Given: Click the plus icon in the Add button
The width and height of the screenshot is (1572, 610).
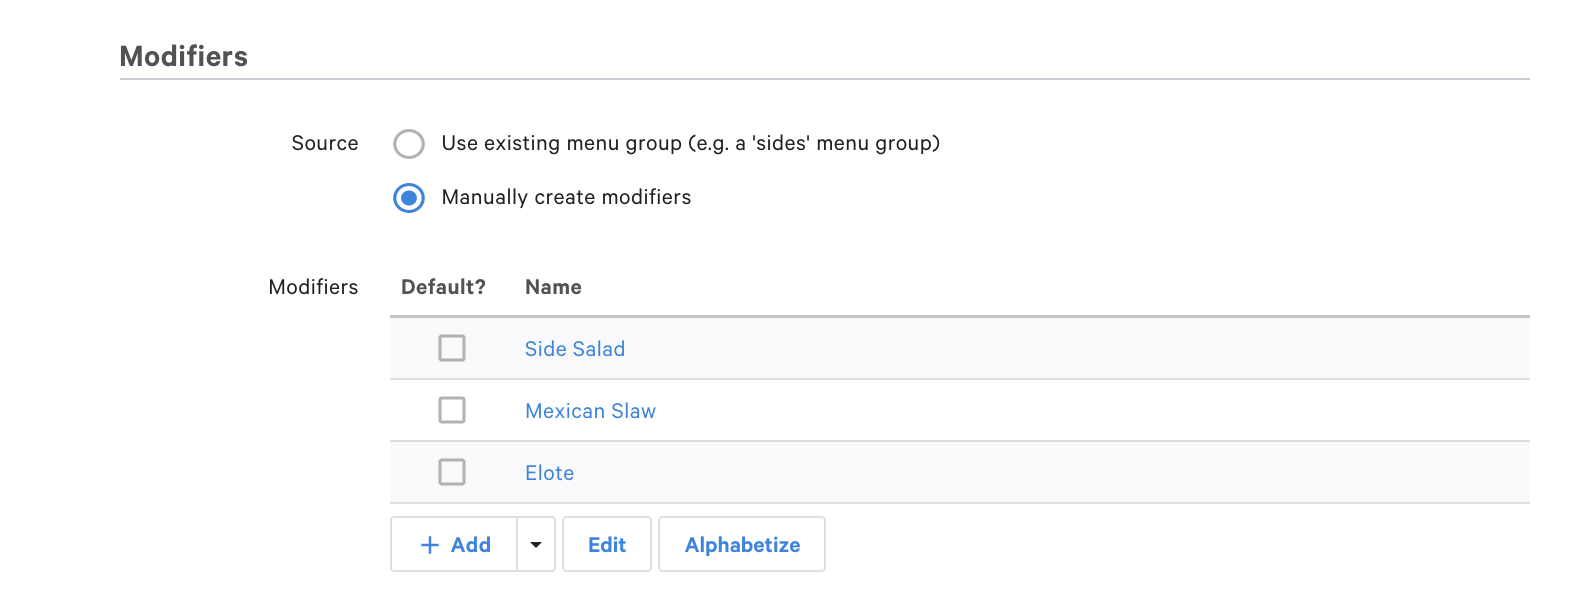Looking at the screenshot, I should point(430,545).
